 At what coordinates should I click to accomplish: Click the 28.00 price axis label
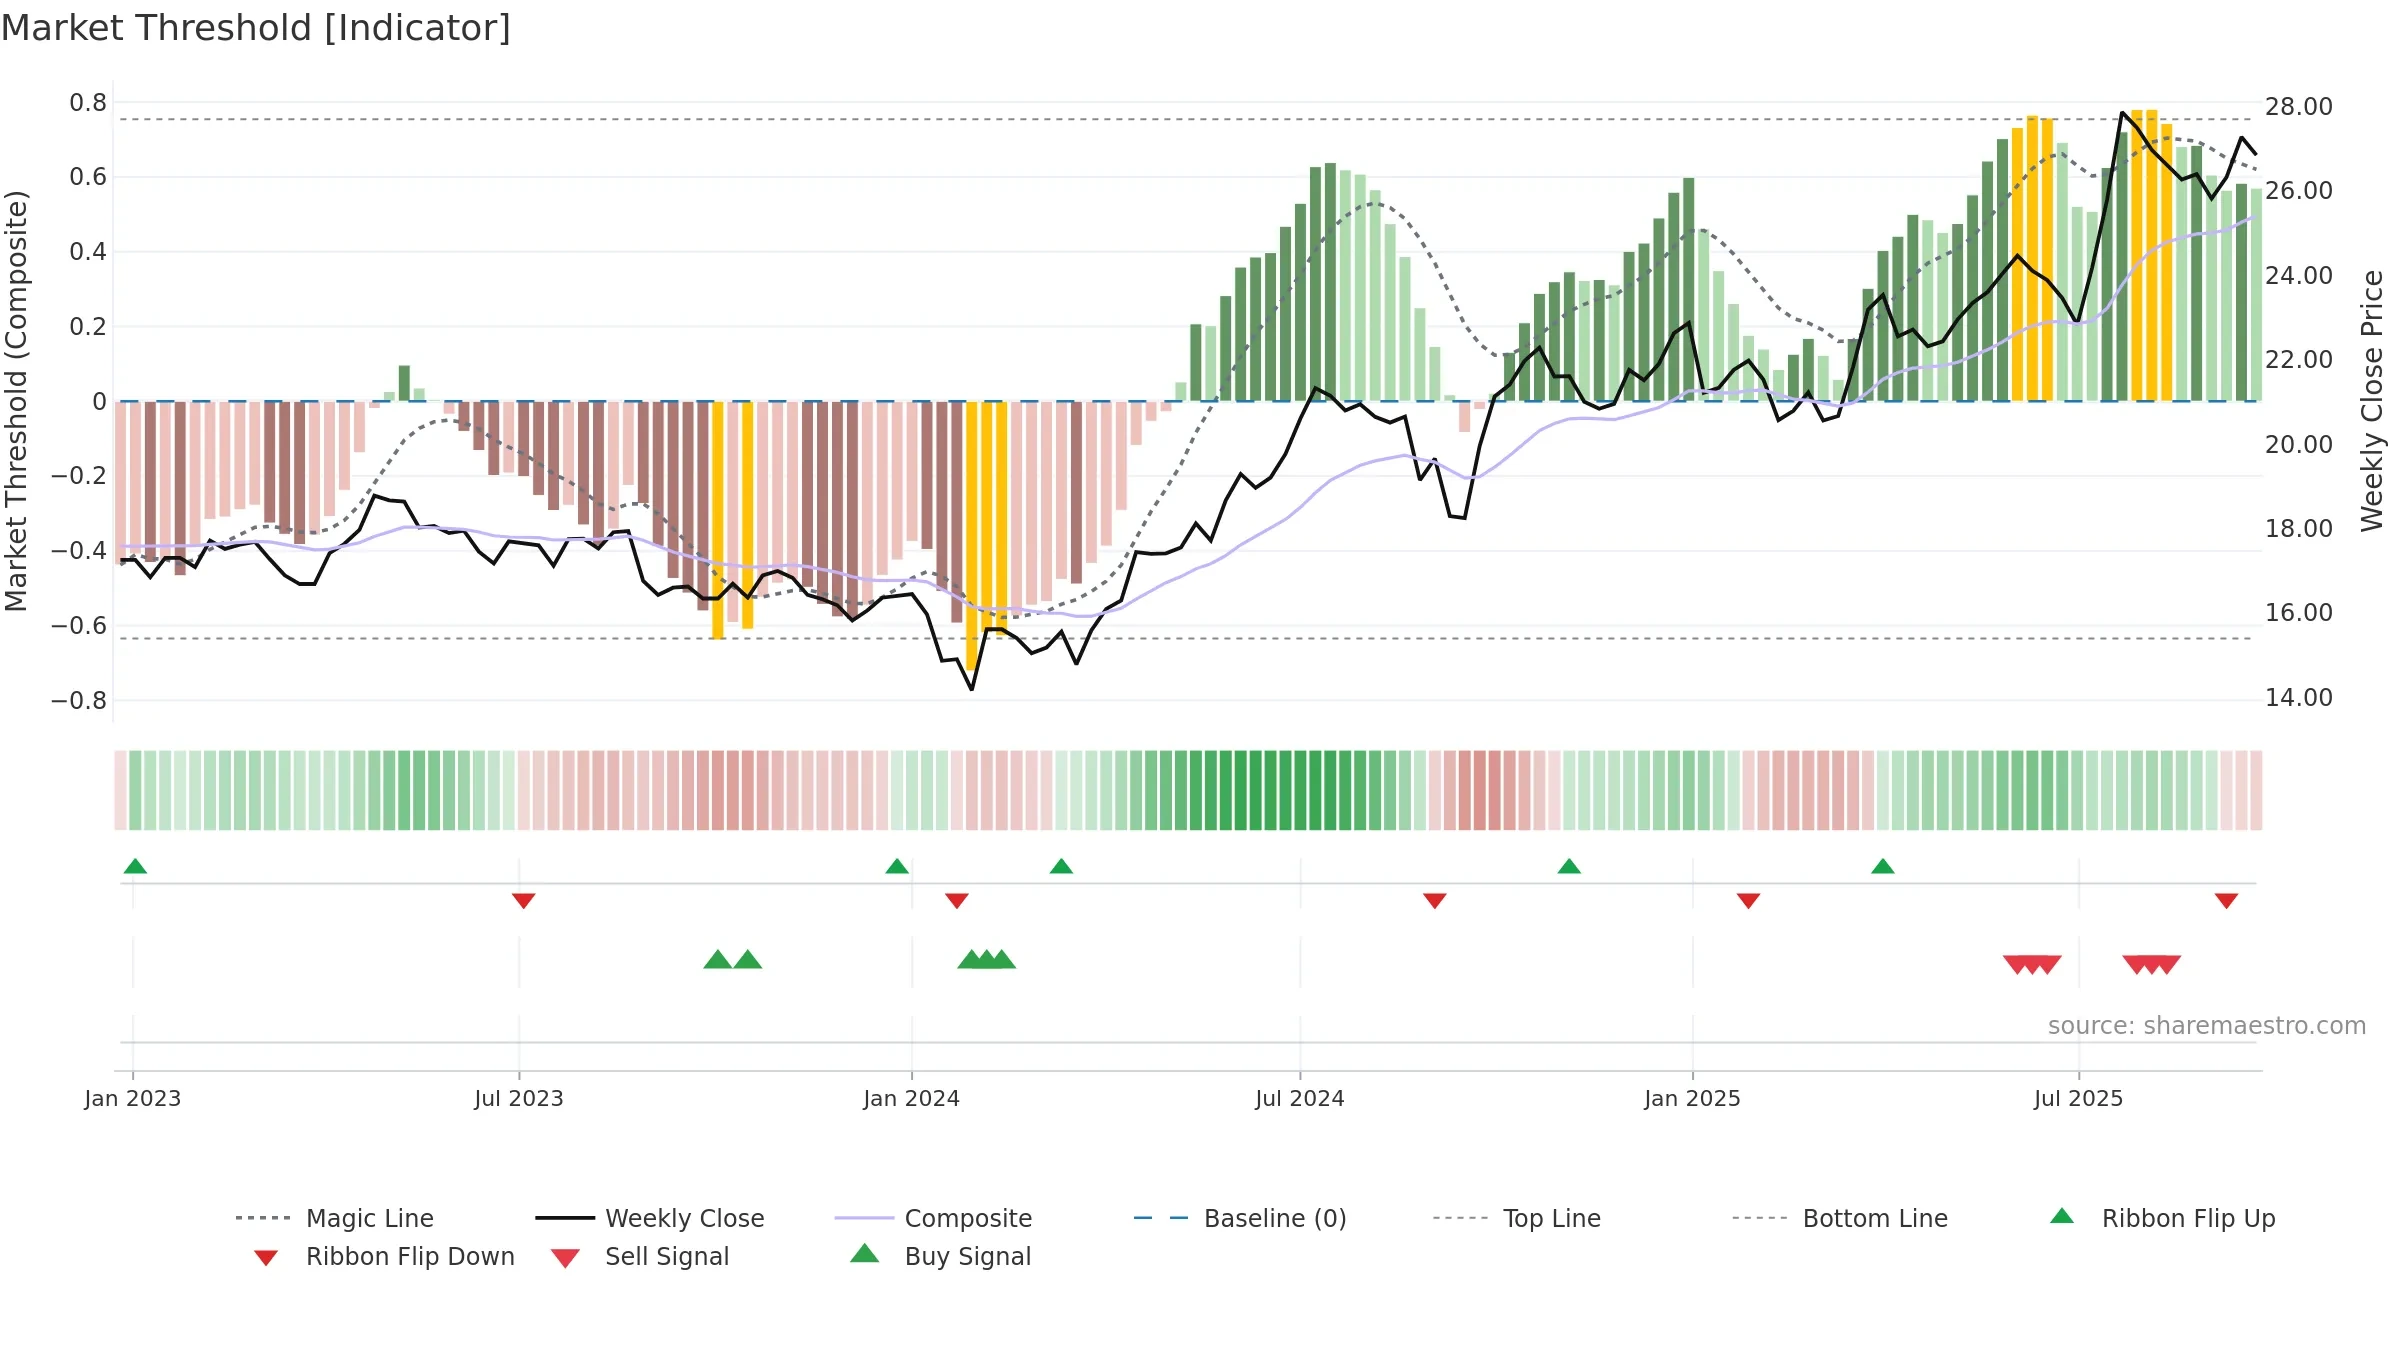2299,107
